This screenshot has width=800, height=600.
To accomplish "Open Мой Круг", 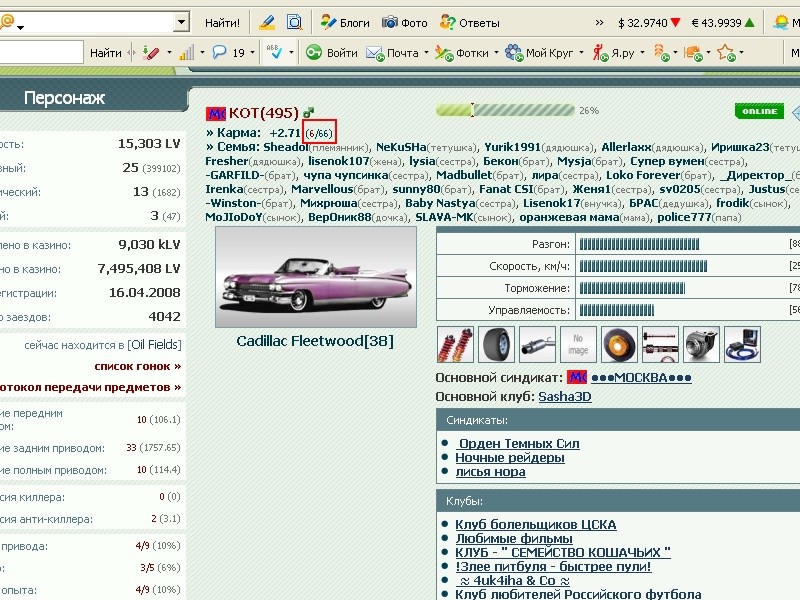I will click(x=539, y=53).
